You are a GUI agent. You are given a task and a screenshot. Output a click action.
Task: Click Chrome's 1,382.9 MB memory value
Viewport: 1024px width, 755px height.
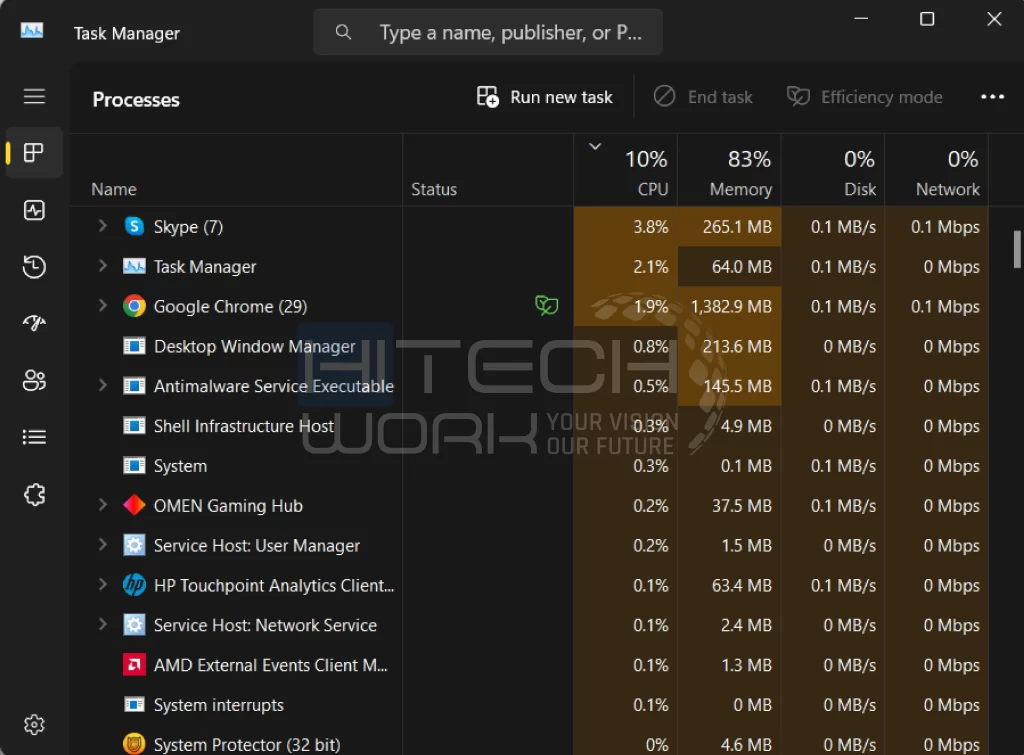click(x=731, y=306)
